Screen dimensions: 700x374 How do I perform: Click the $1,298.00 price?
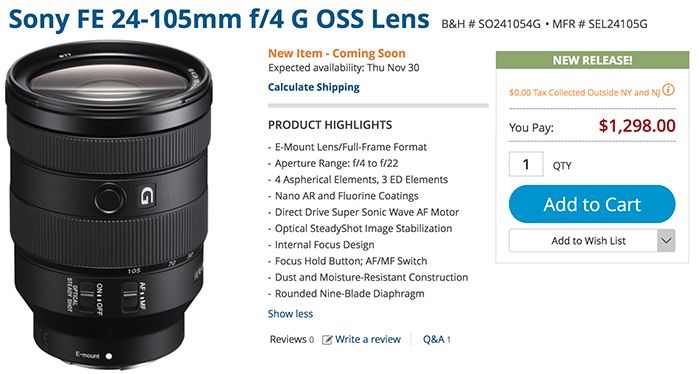pos(637,126)
